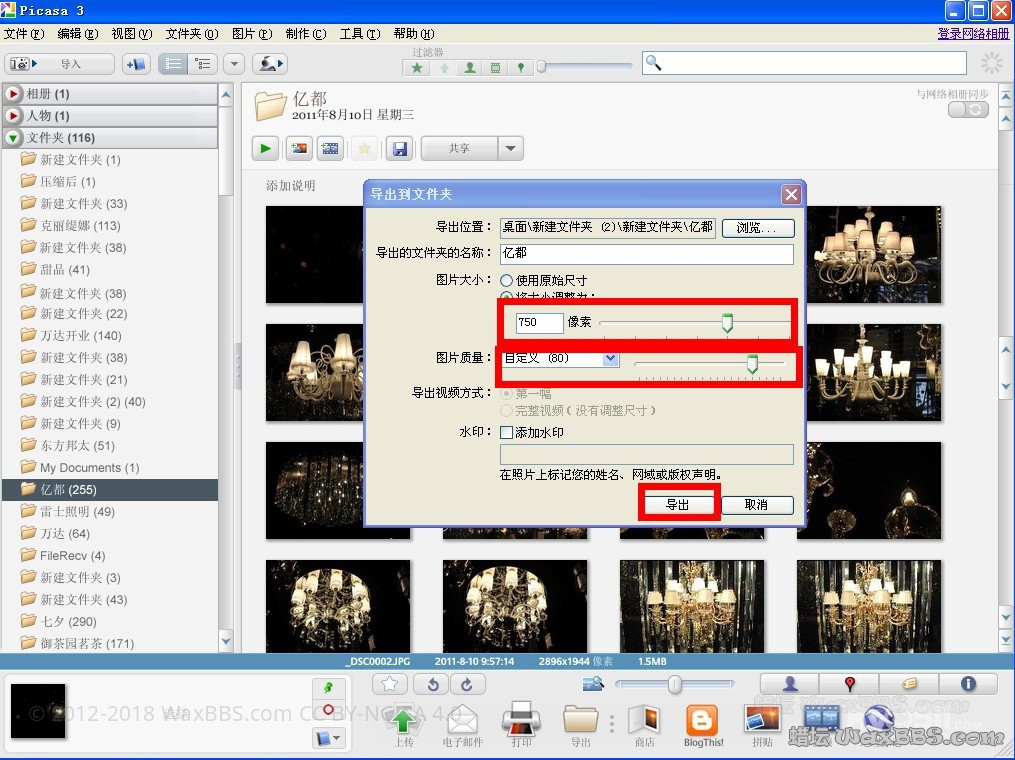Click the Browse button for export location
1015x760 pixels.
757,228
